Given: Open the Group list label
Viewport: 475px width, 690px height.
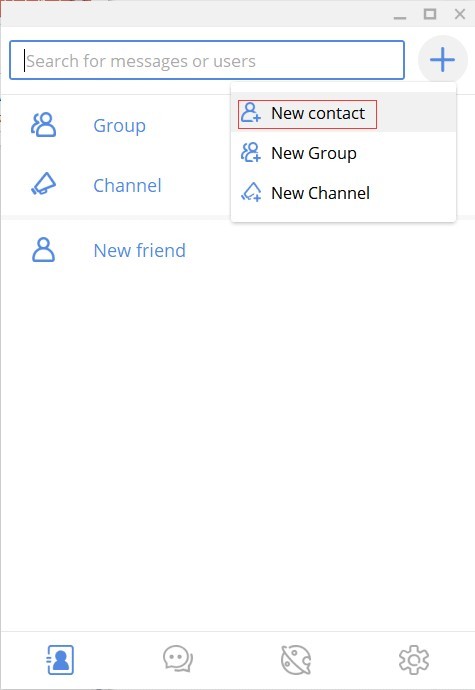Looking at the screenshot, I should coord(119,126).
